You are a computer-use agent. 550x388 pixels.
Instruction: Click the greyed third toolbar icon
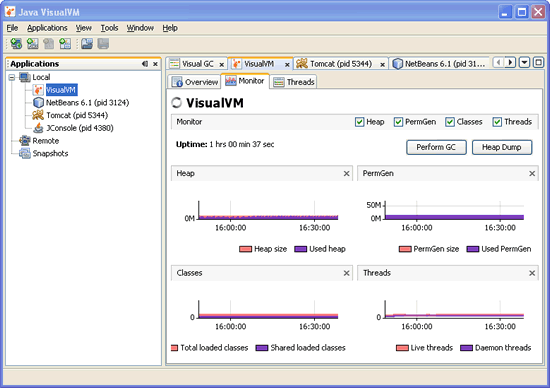49,44
